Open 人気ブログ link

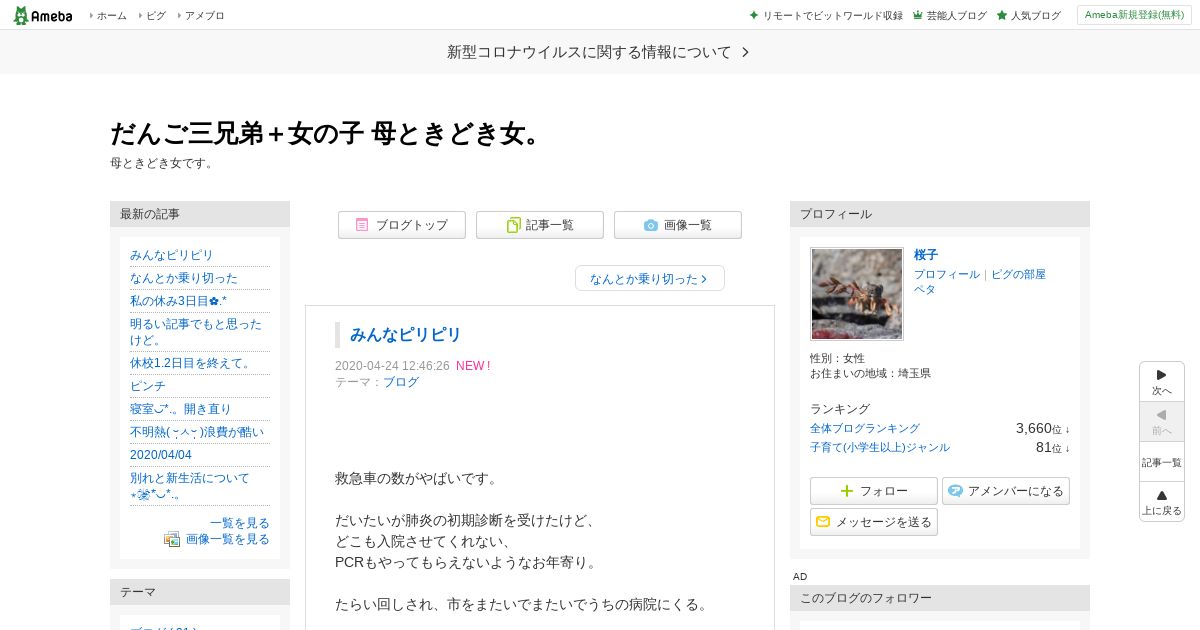[x=1035, y=16]
